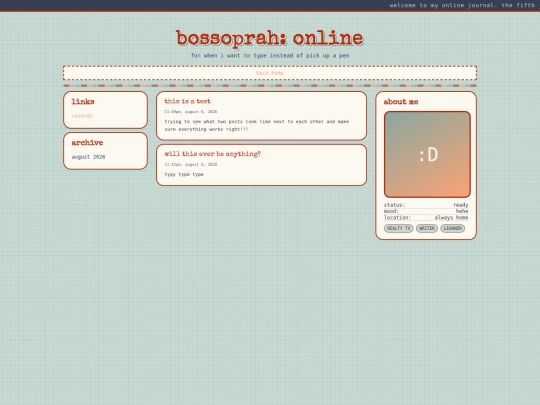Select the 'REALITY TV' tag badge
The width and height of the screenshot is (540, 405).
pyautogui.click(x=398, y=228)
